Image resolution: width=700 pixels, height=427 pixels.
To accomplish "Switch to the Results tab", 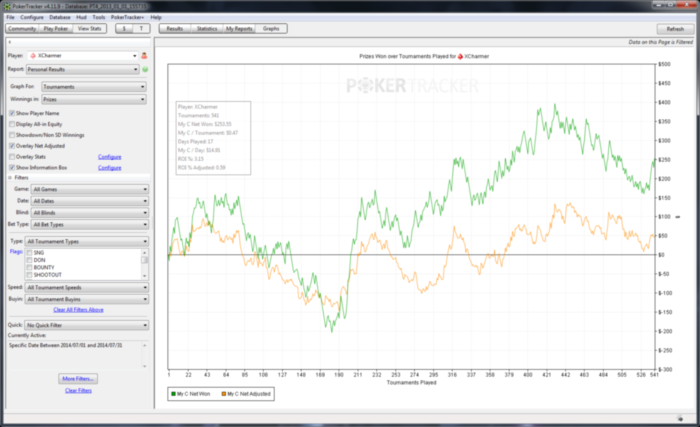I will [x=175, y=29].
